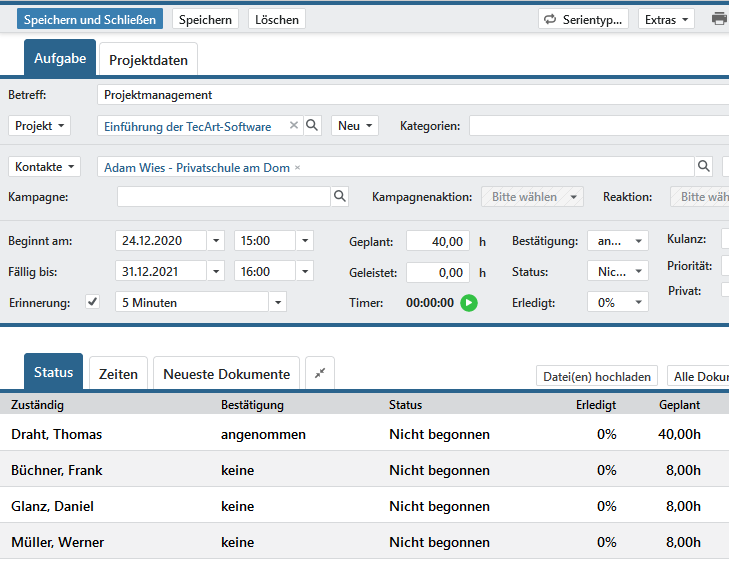Screen dimensions: 729x568
Task: Select the Büchner, Frank row
Action: 364,470
